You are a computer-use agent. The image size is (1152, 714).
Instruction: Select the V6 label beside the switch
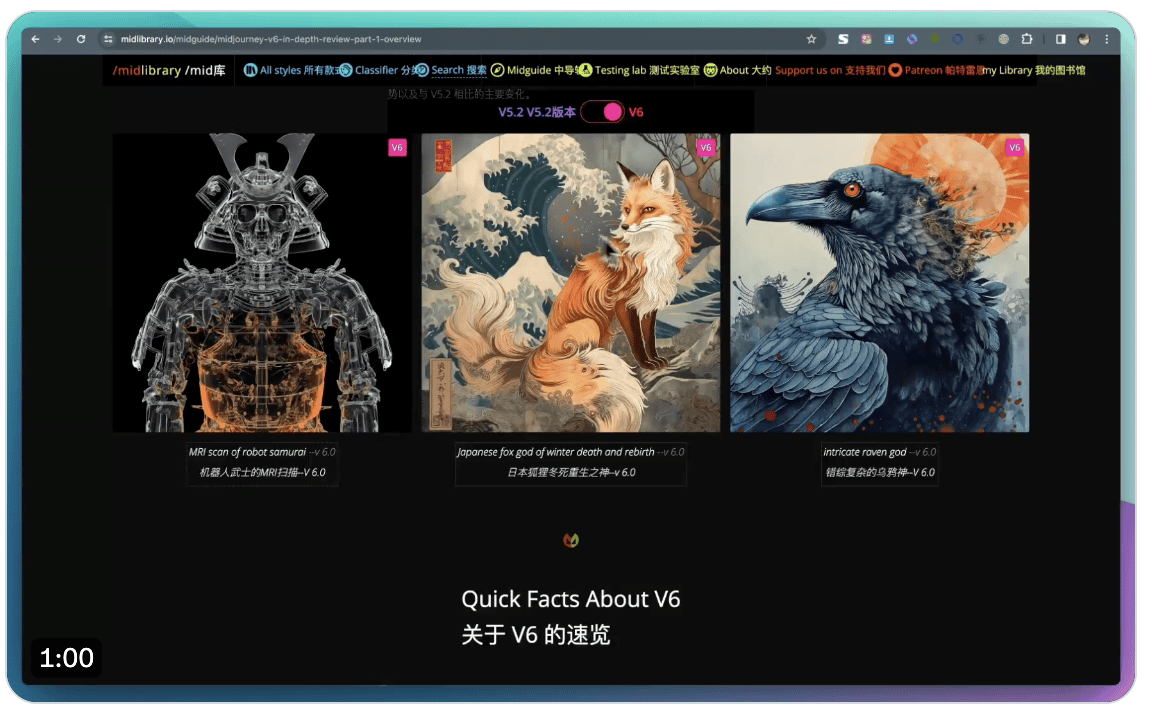636,112
